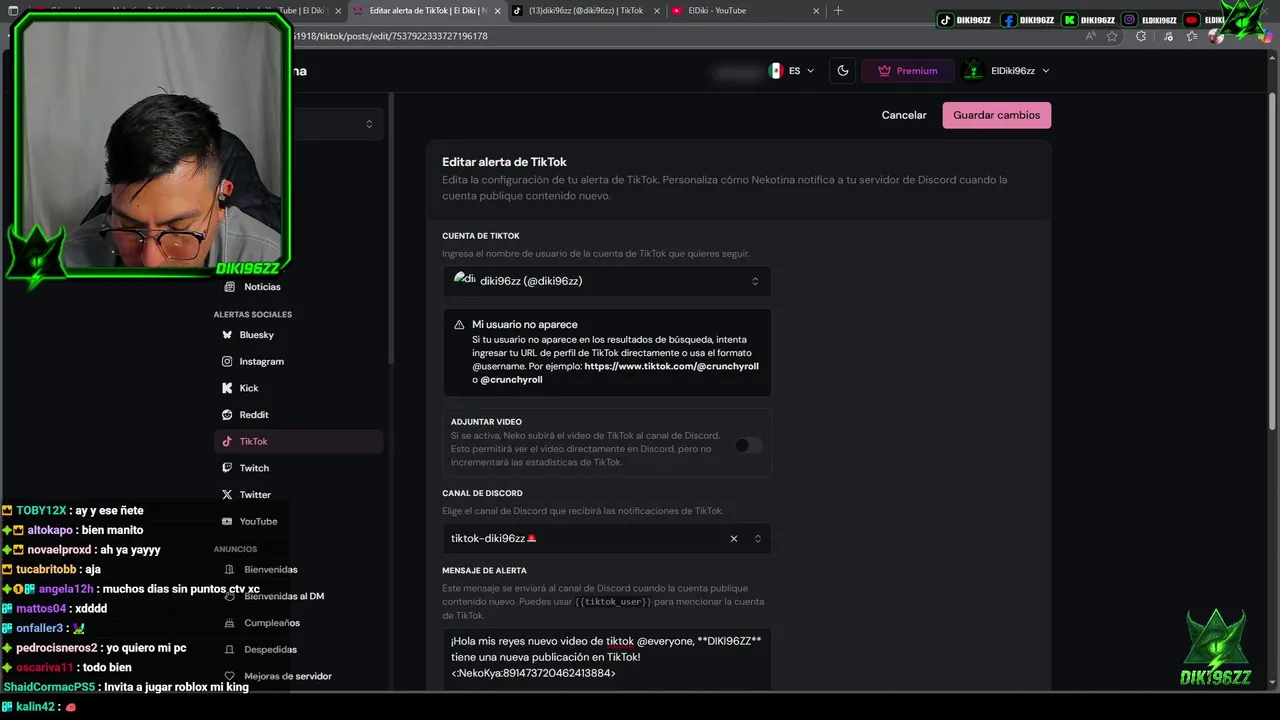Enable the Adjuntar video toggle
This screenshot has height=720, width=1280.
point(748,445)
